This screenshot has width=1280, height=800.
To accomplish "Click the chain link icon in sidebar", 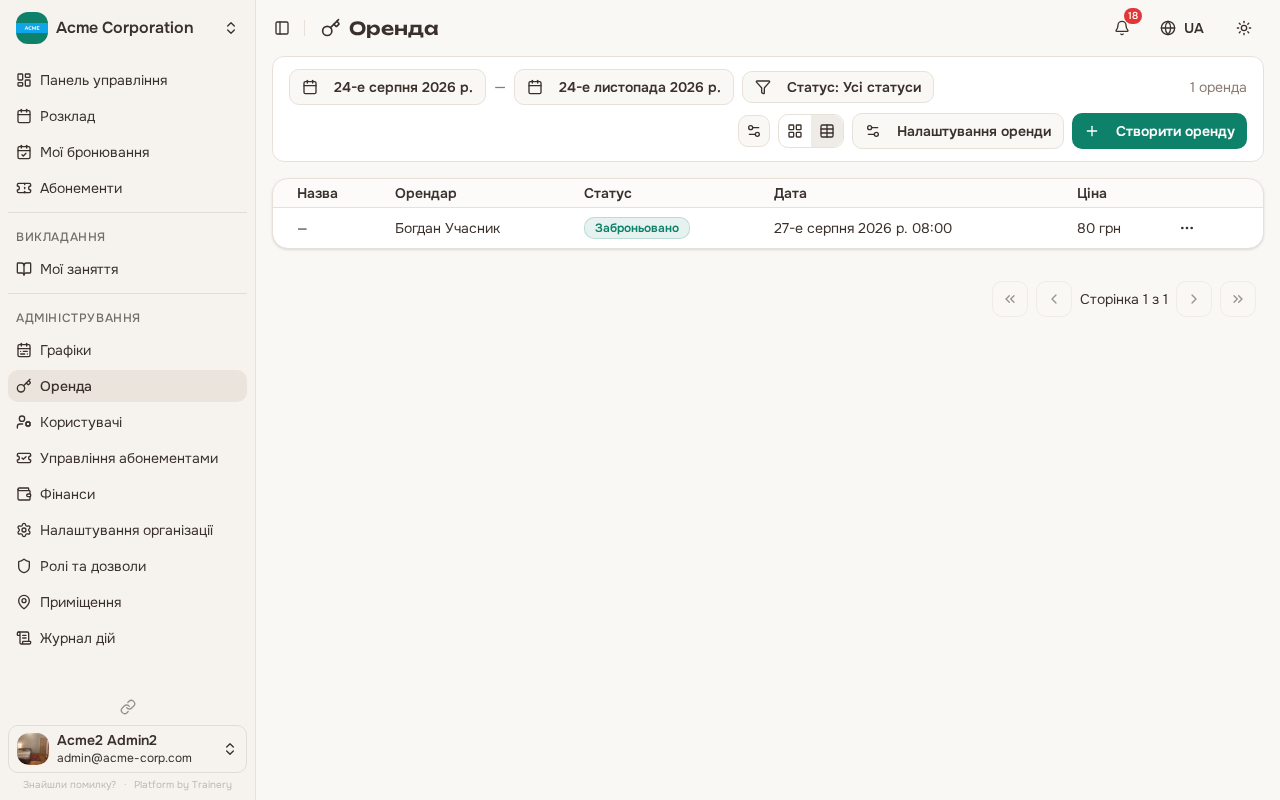I will pos(128,707).
